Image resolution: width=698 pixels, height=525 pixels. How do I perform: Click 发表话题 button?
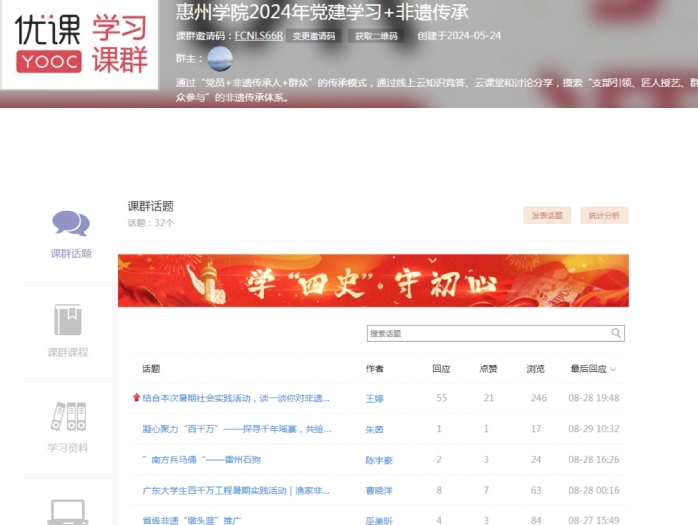[x=547, y=215]
